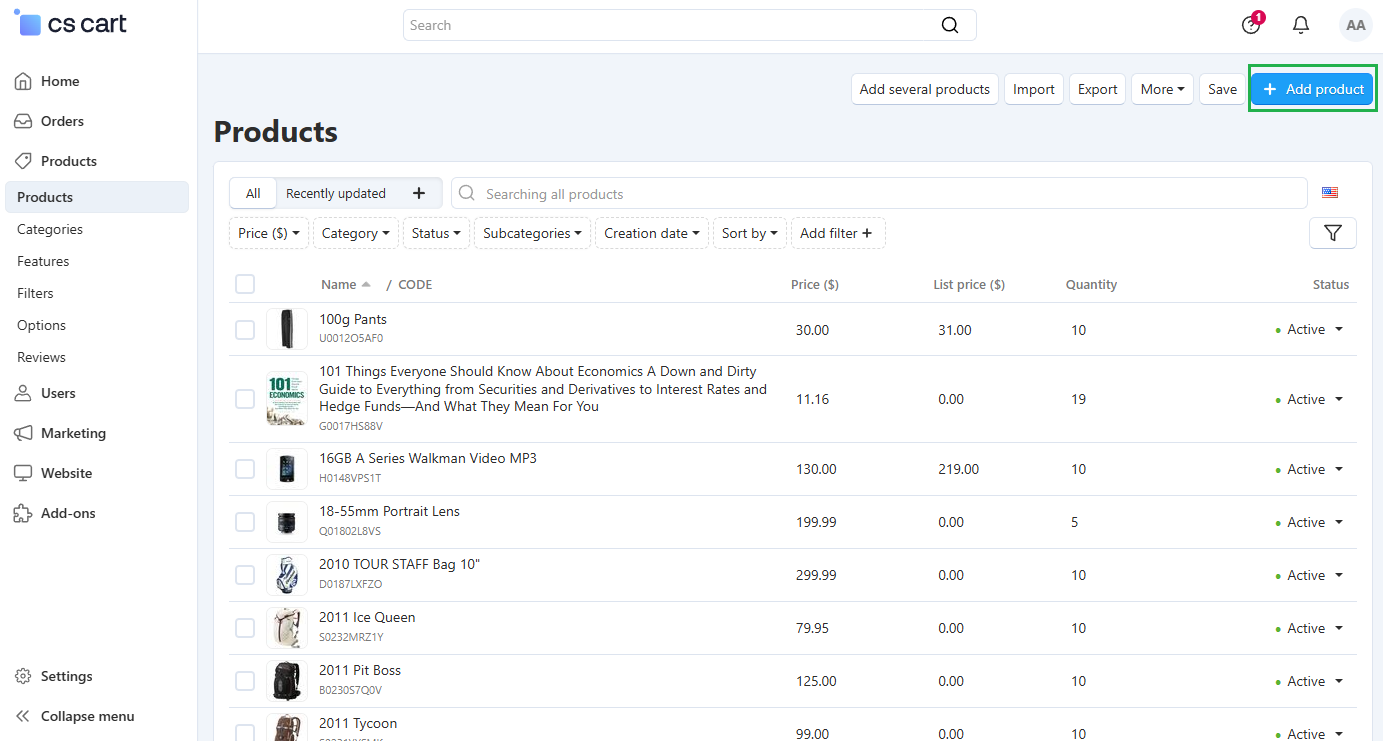Focus the Searching all products field
The width and height of the screenshot is (1383, 741).
[879, 193]
